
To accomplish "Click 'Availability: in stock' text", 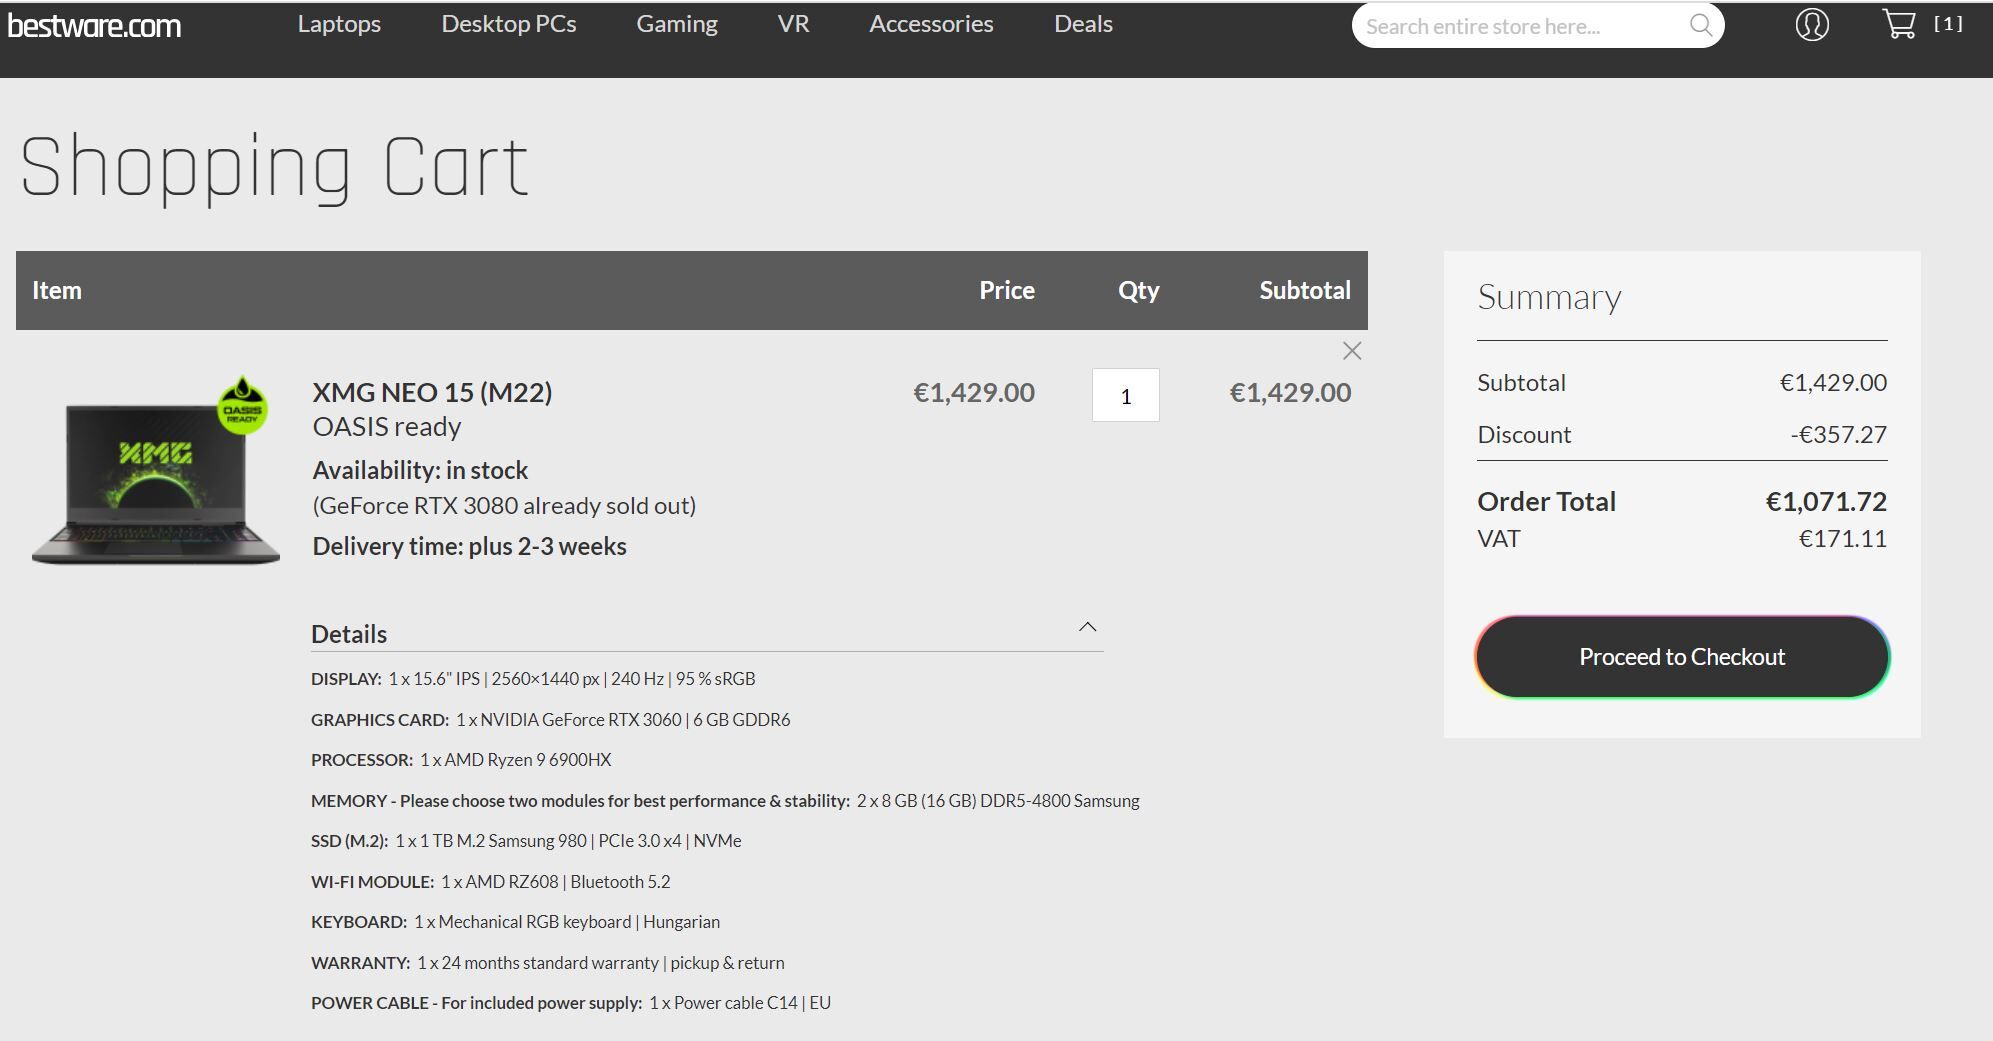I will [x=420, y=471].
